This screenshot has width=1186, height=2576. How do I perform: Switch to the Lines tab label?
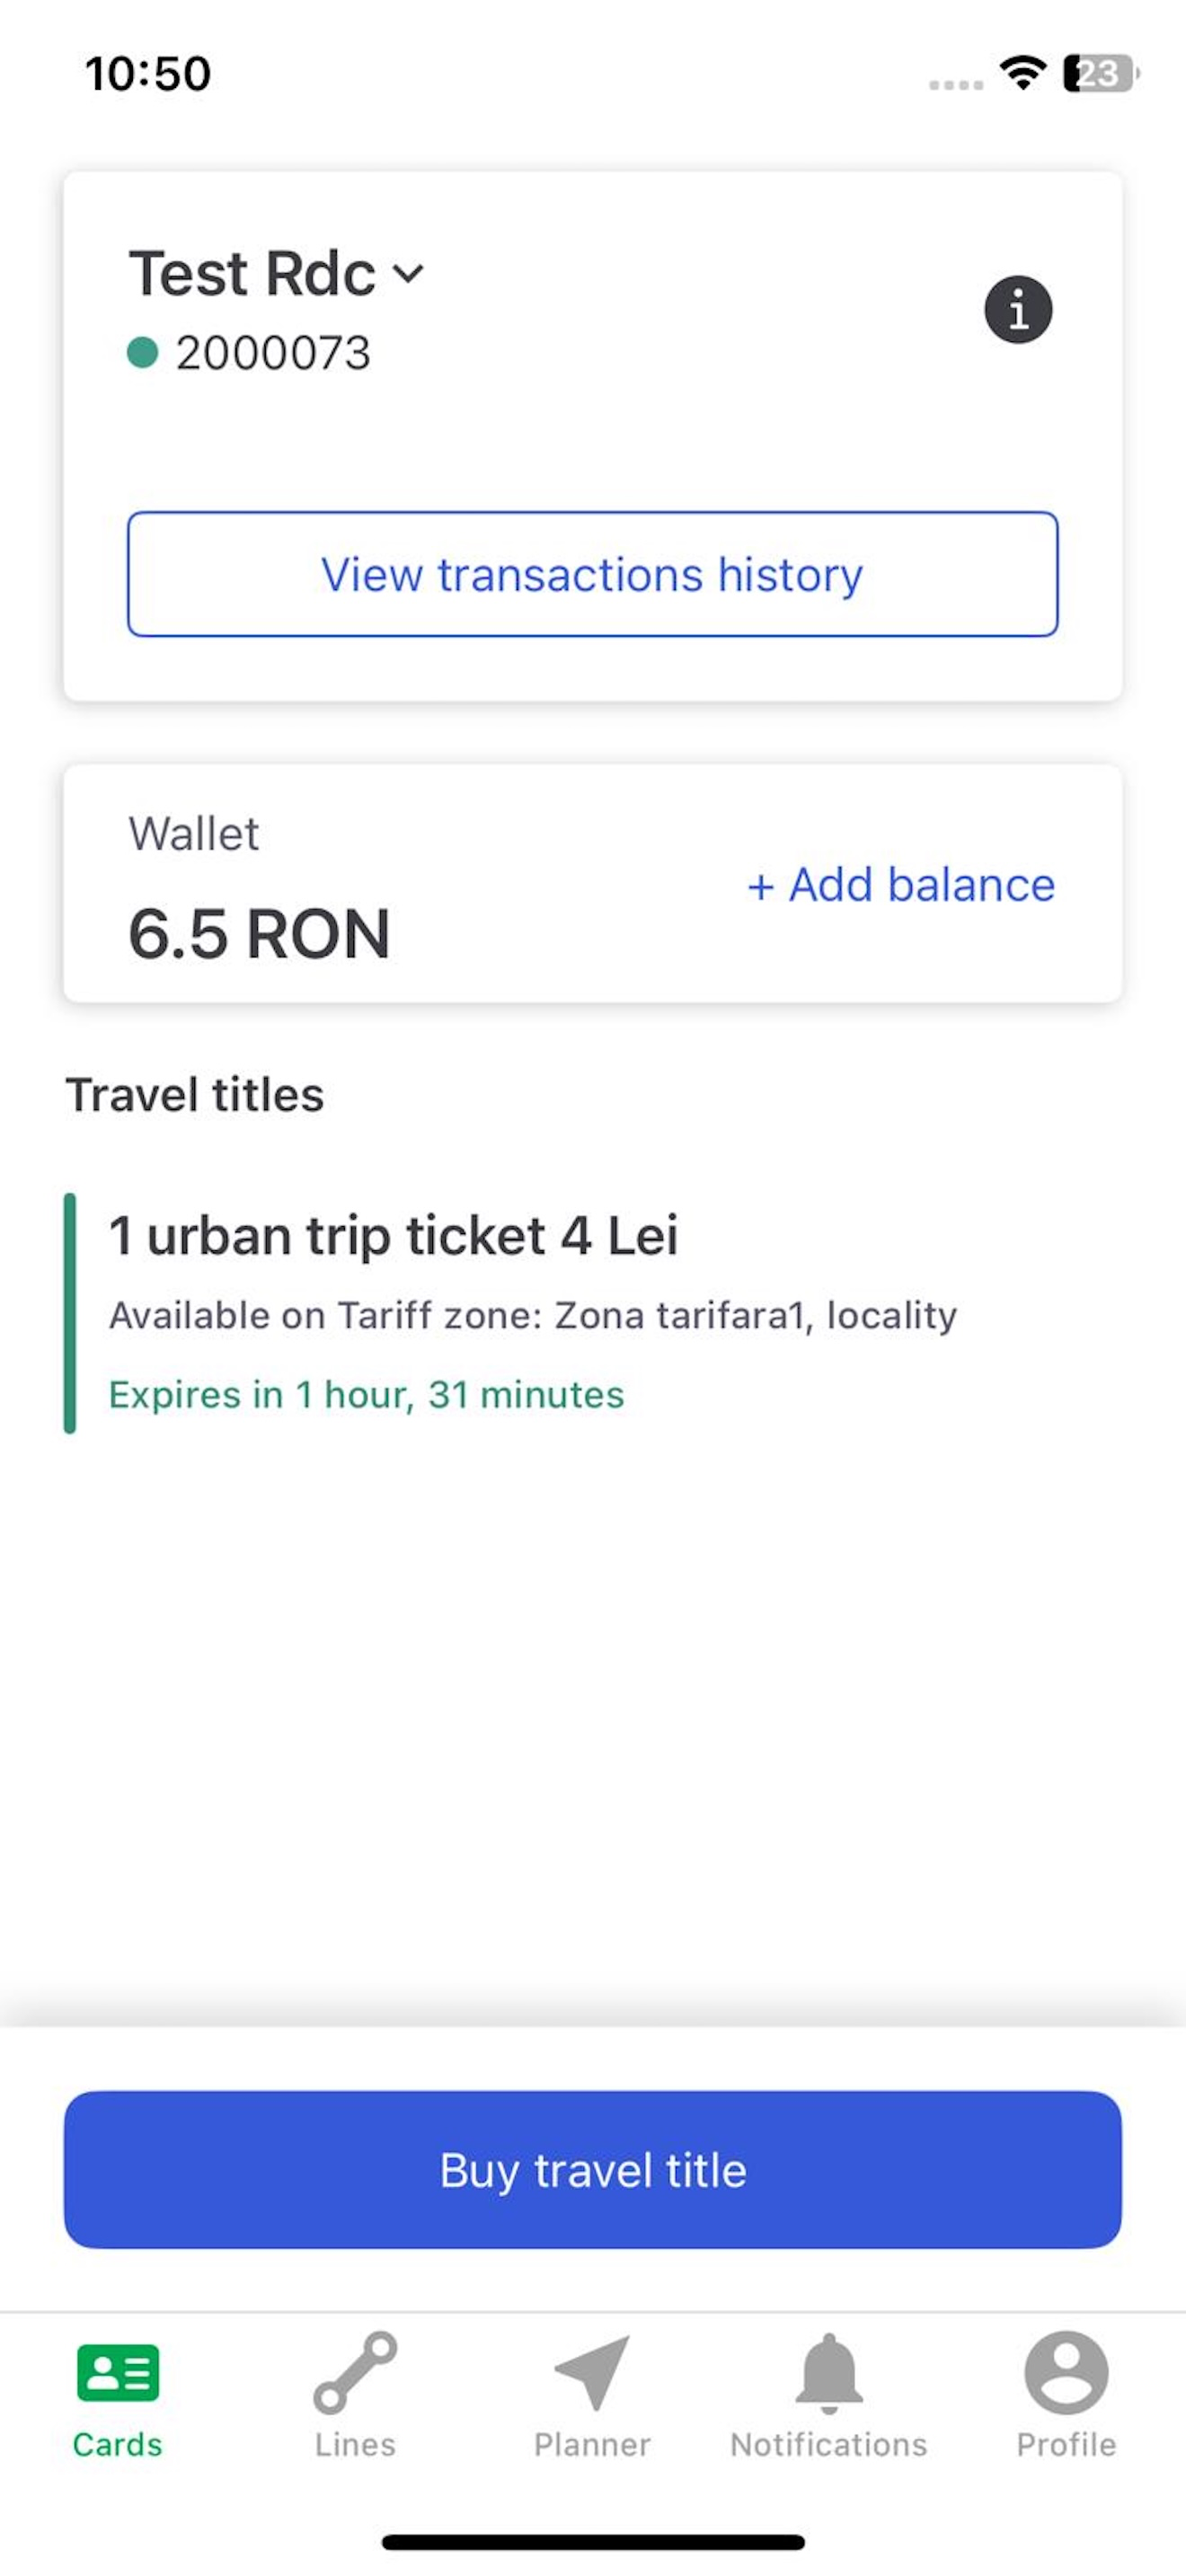[x=355, y=2444]
